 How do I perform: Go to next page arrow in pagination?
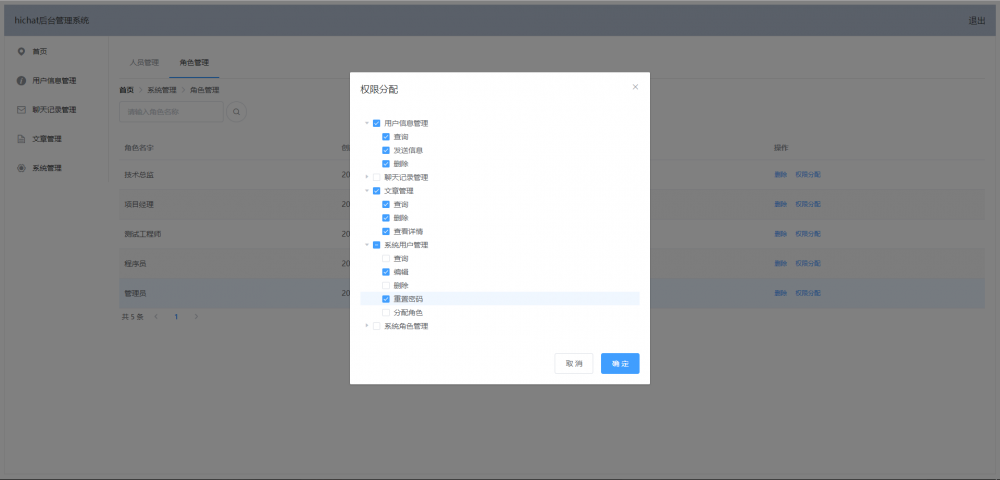(x=196, y=316)
